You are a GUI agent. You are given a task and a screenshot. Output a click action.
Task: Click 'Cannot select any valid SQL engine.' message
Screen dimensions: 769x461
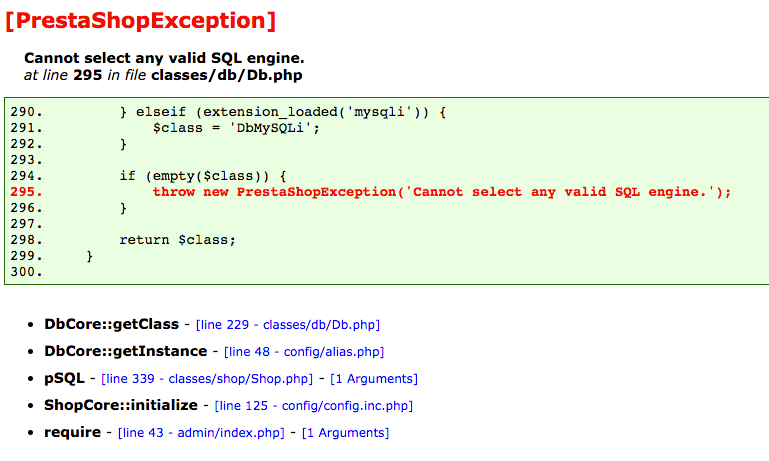tap(164, 58)
